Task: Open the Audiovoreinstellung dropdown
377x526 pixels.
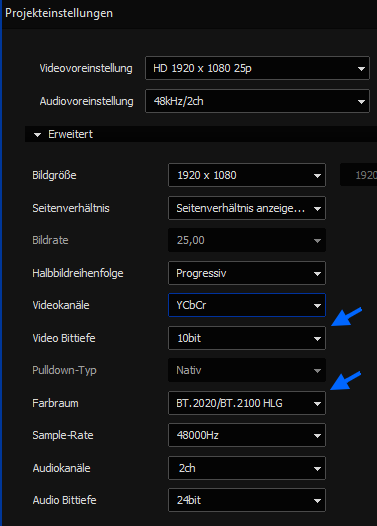Action: coord(257,101)
